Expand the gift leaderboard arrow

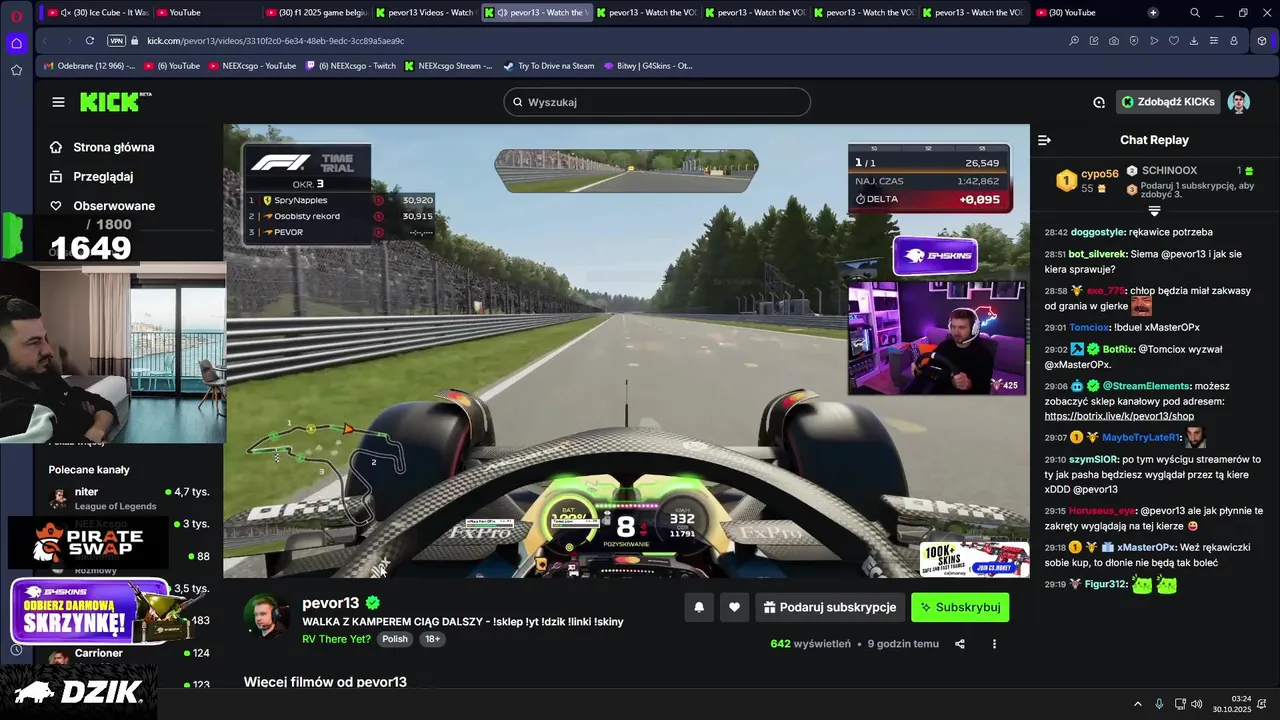click(x=1154, y=211)
